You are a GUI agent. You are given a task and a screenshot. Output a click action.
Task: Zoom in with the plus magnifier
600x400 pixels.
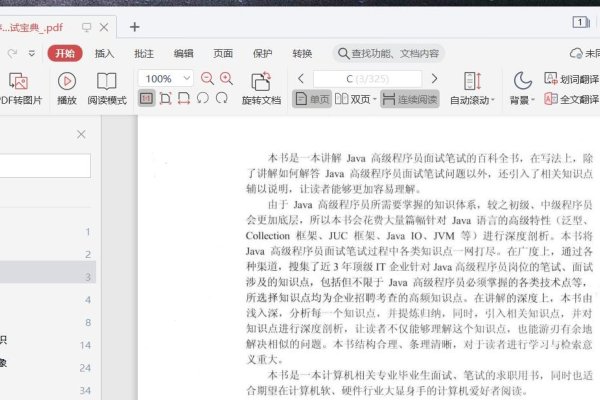tap(226, 78)
